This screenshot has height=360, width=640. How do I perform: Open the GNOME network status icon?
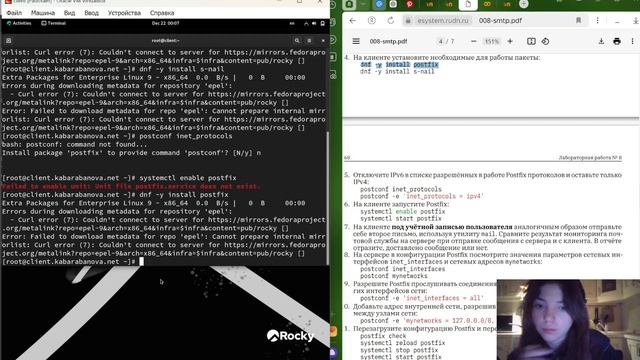coord(306,23)
